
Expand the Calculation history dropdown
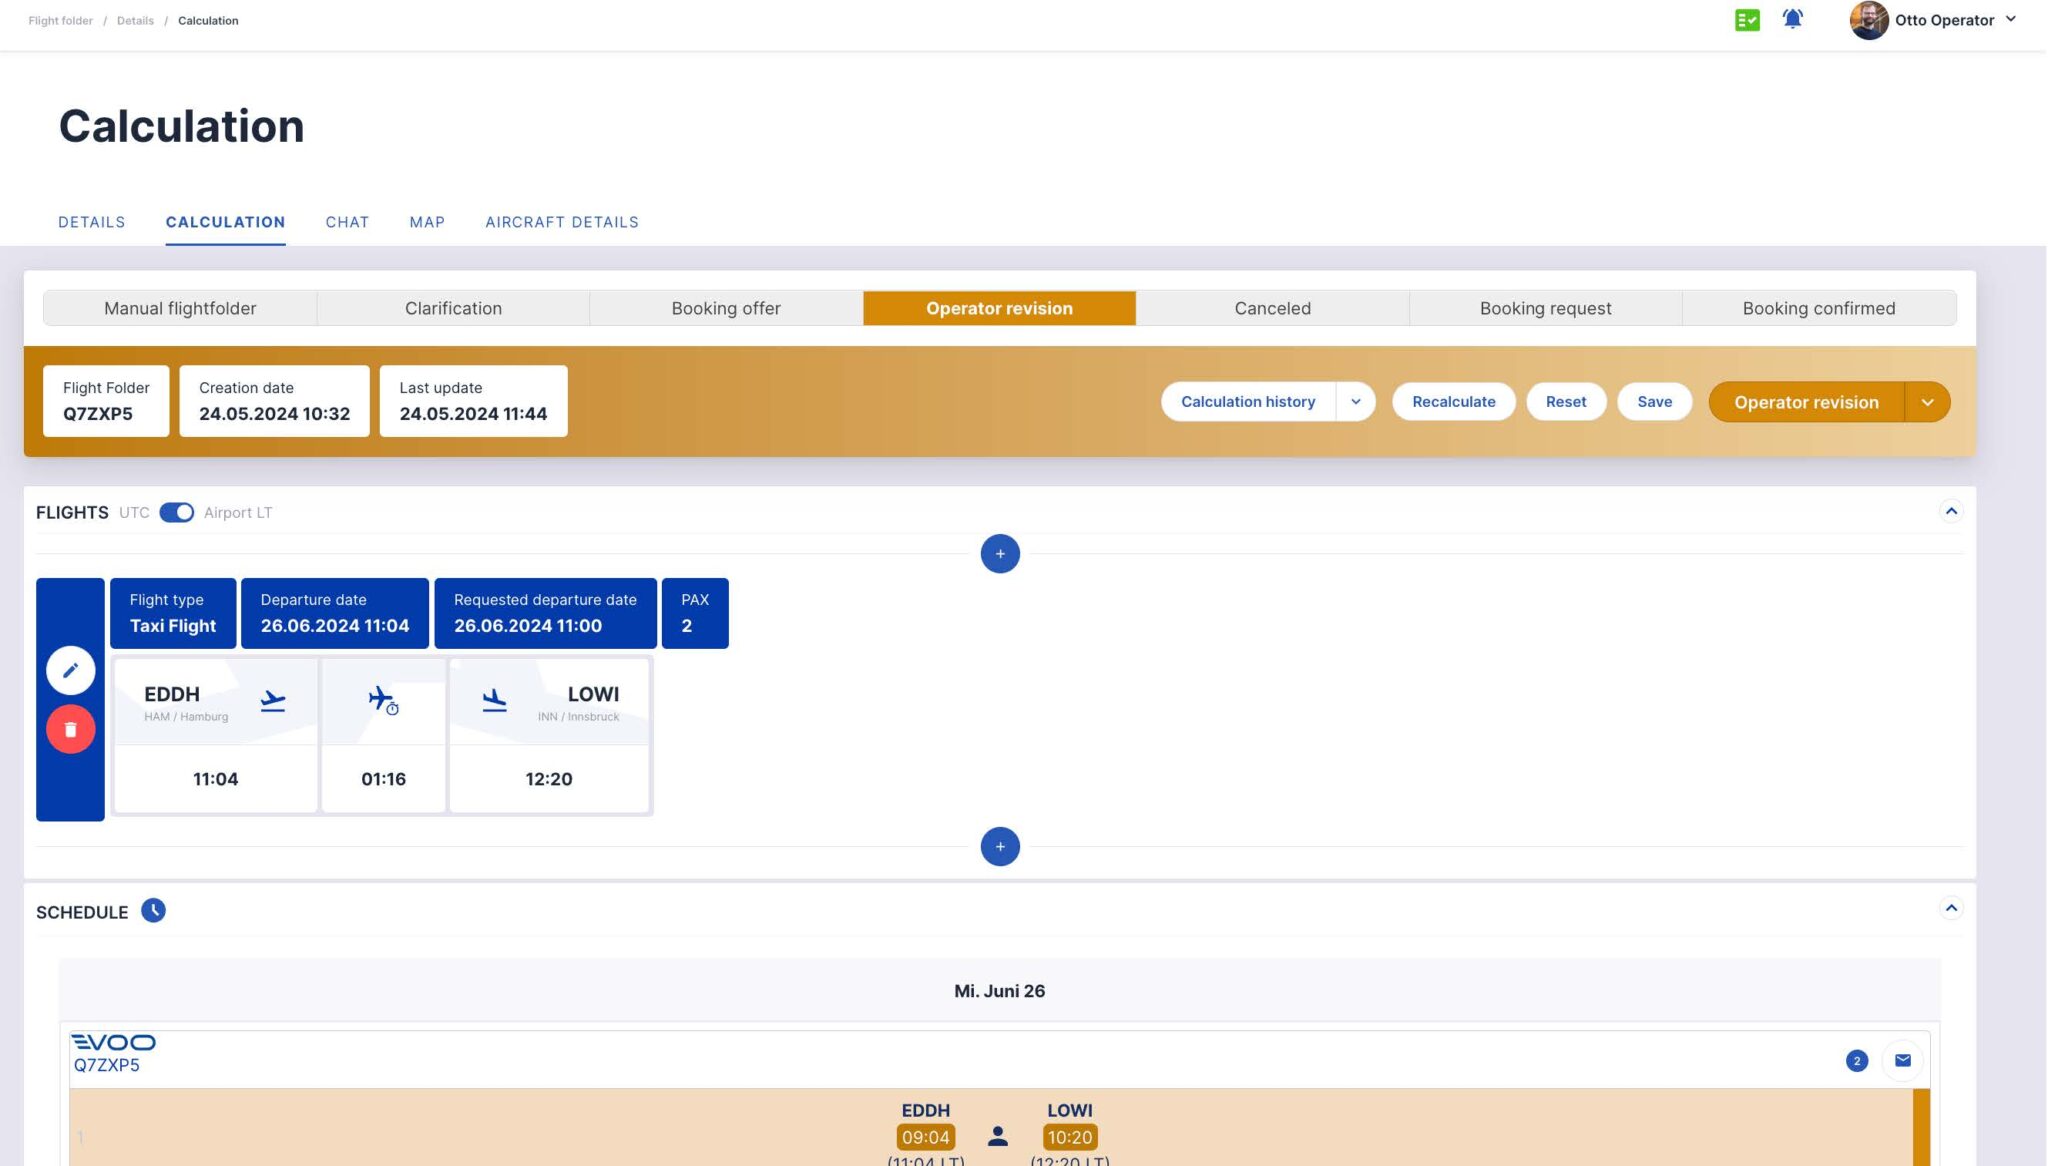pyautogui.click(x=1355, y=401)
